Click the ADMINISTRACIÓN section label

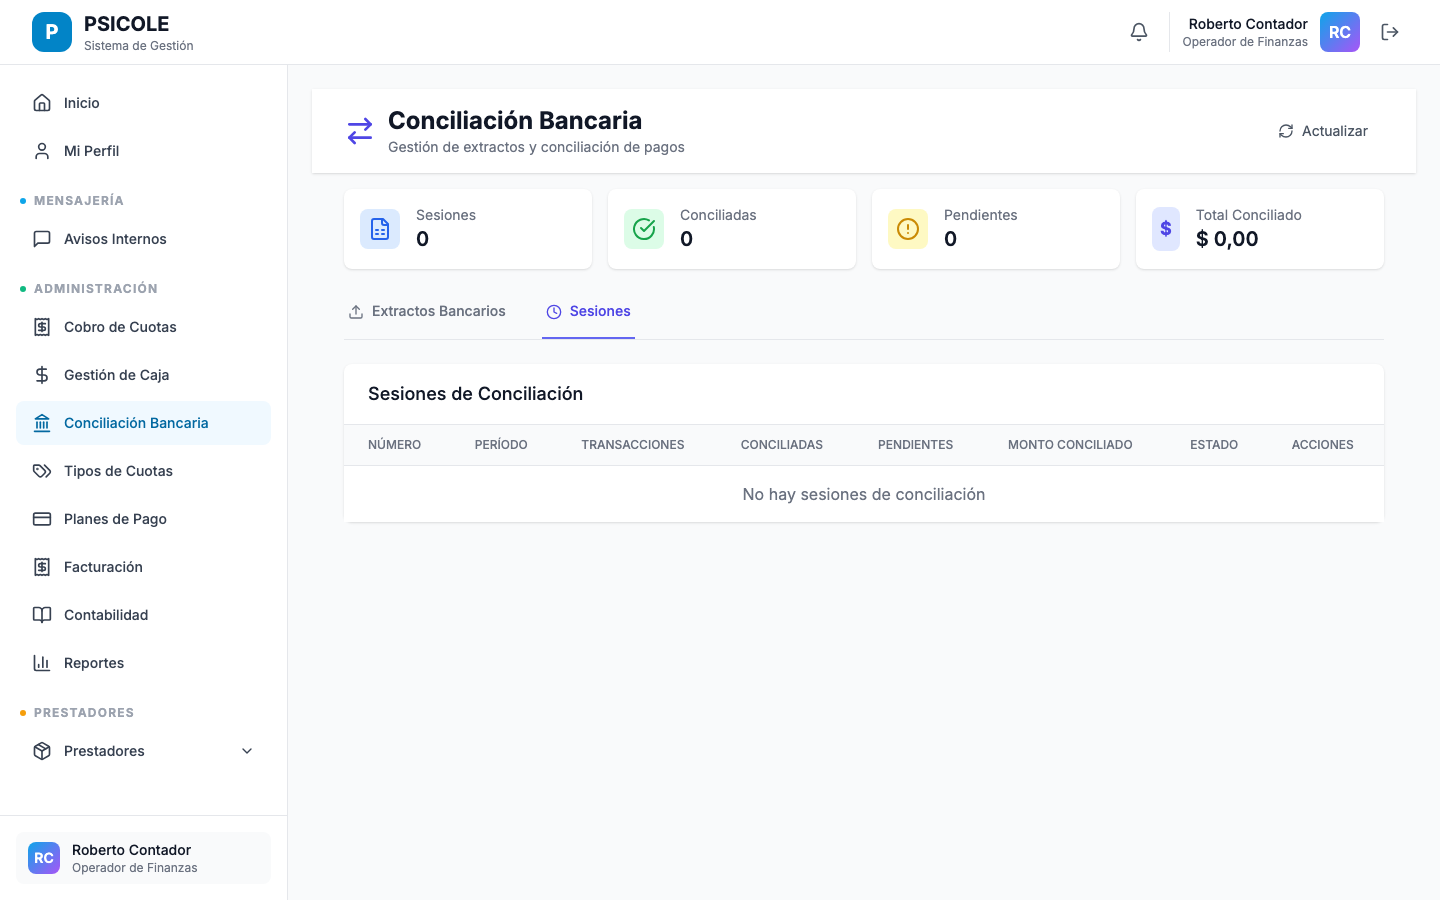coord(96,289)
